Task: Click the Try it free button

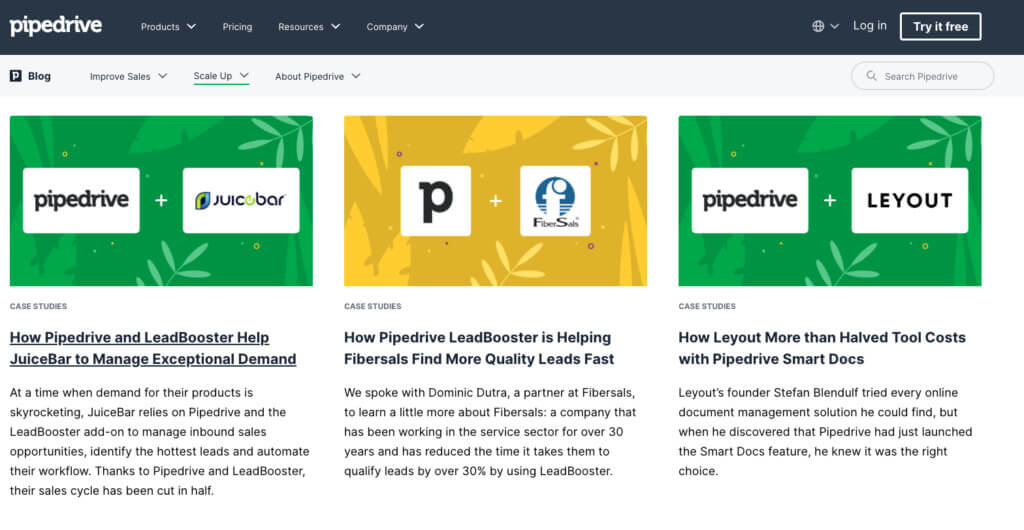Action: coord(940,27)
